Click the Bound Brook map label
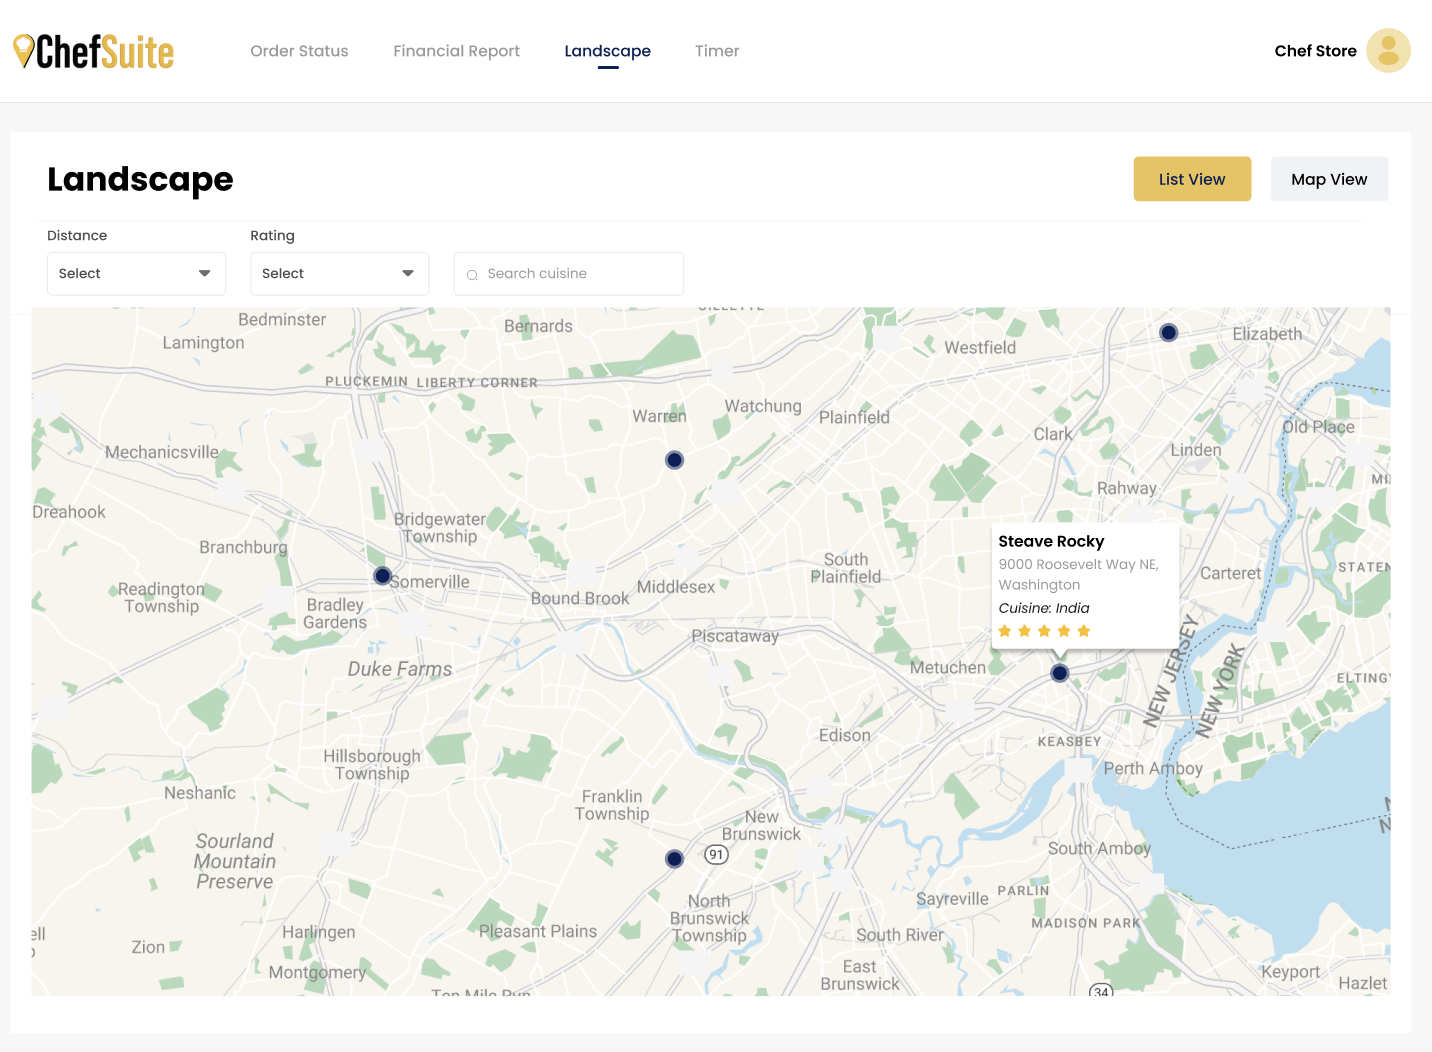The image size is (1432, 1052). 580,598
